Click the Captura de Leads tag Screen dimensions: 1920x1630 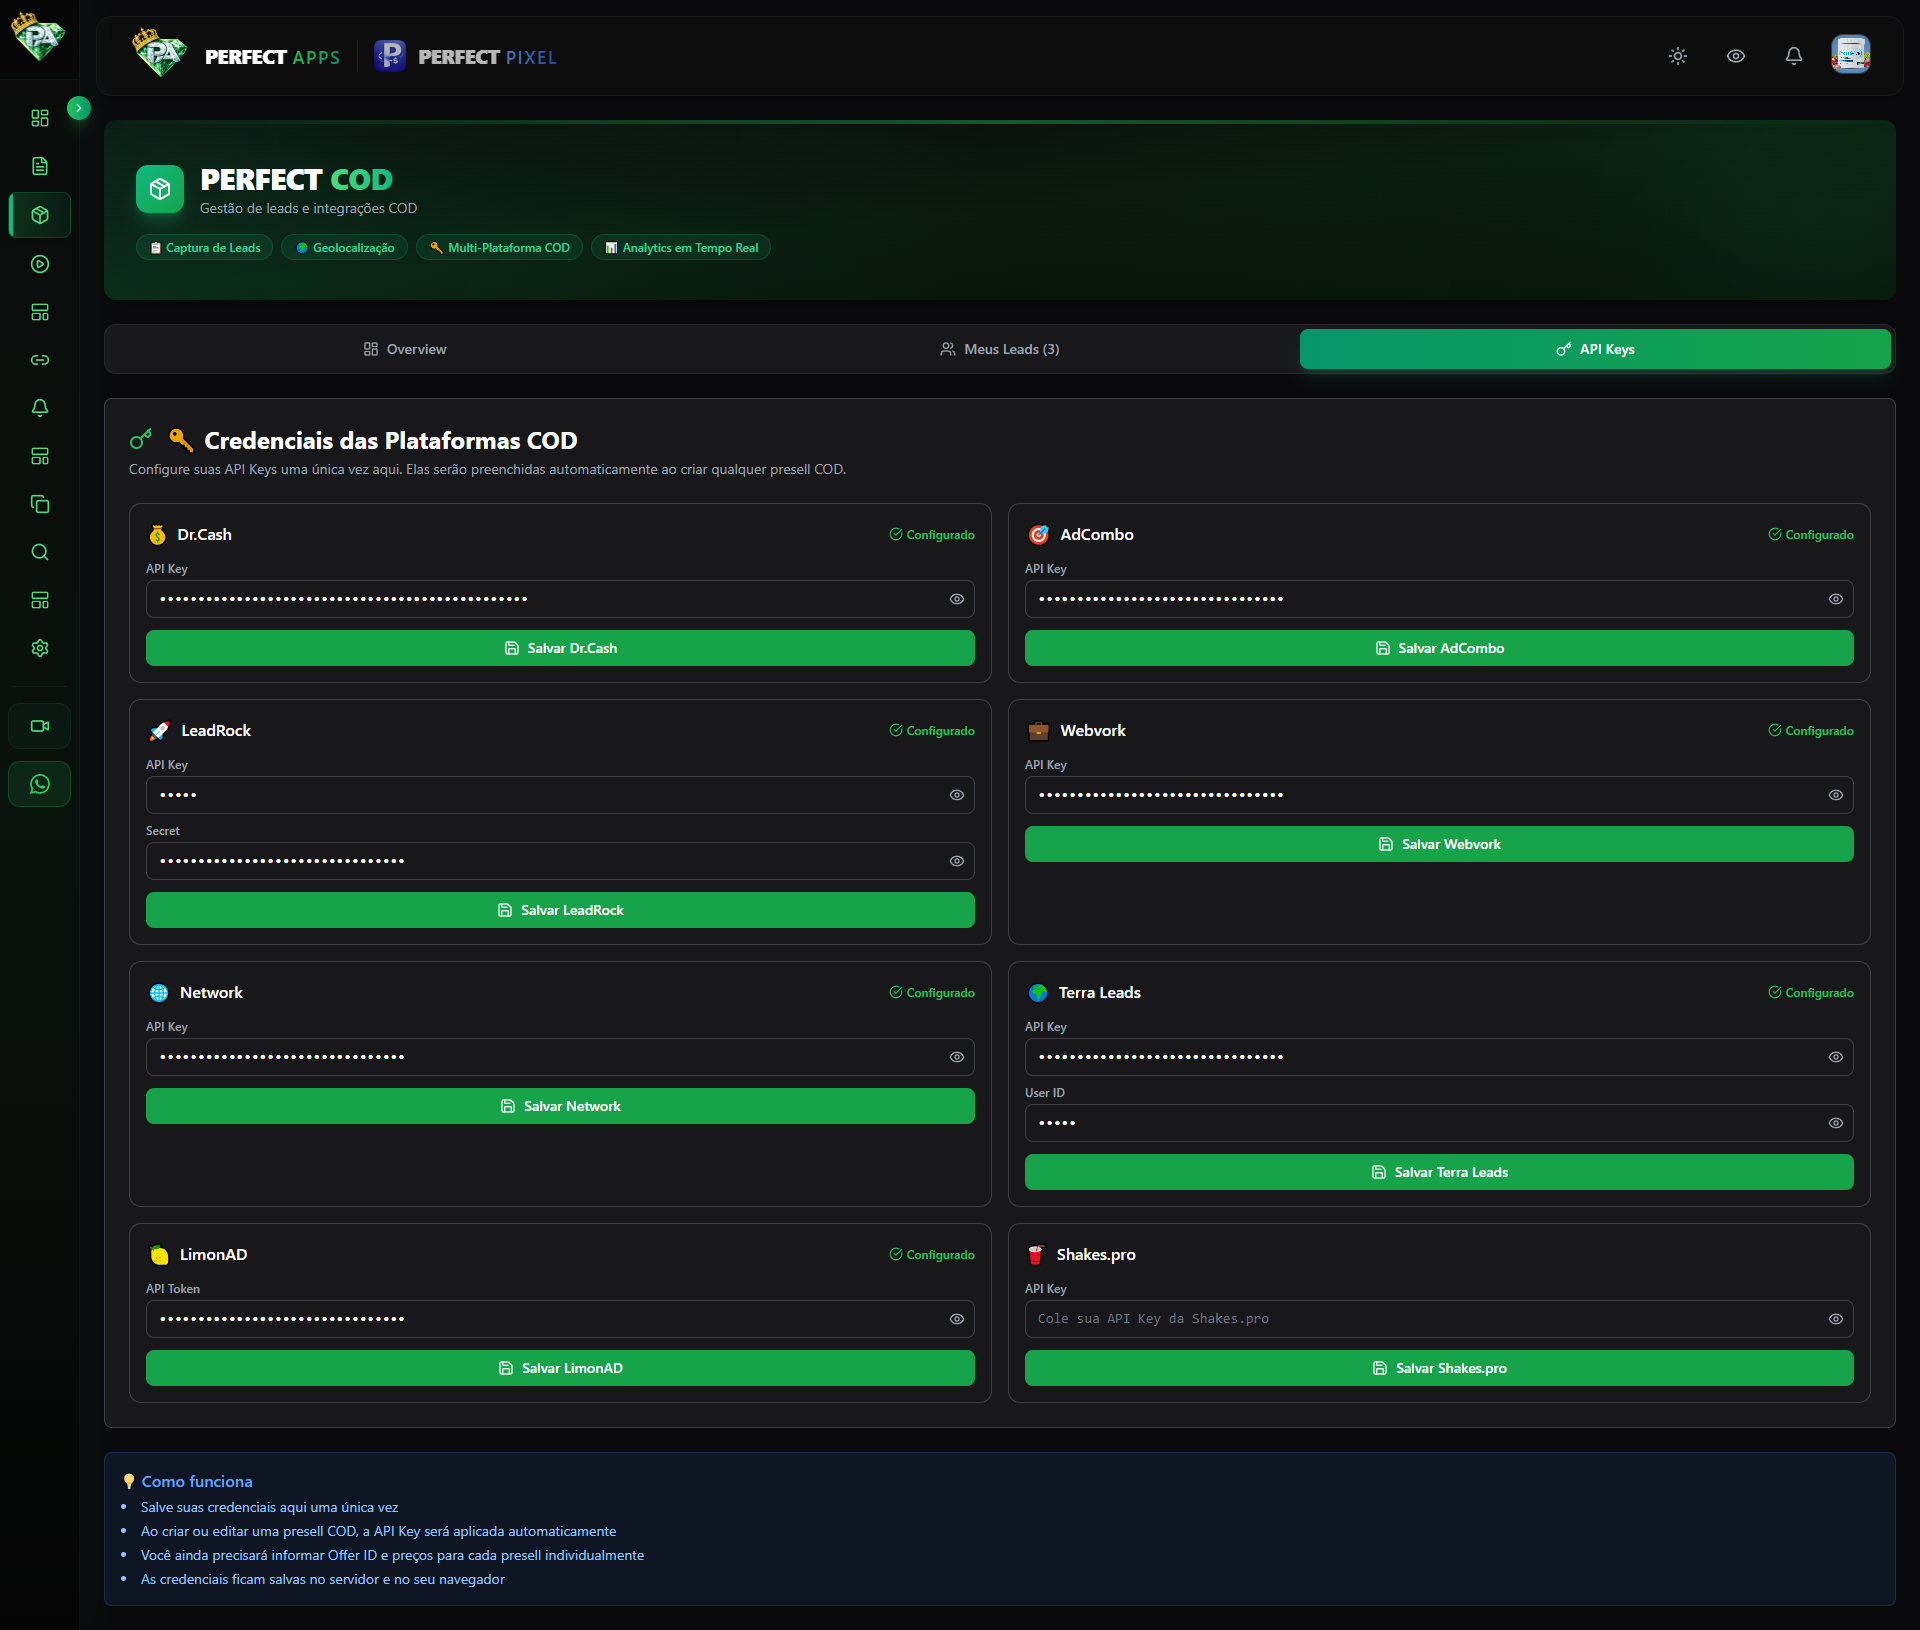(x=205, y=248)
